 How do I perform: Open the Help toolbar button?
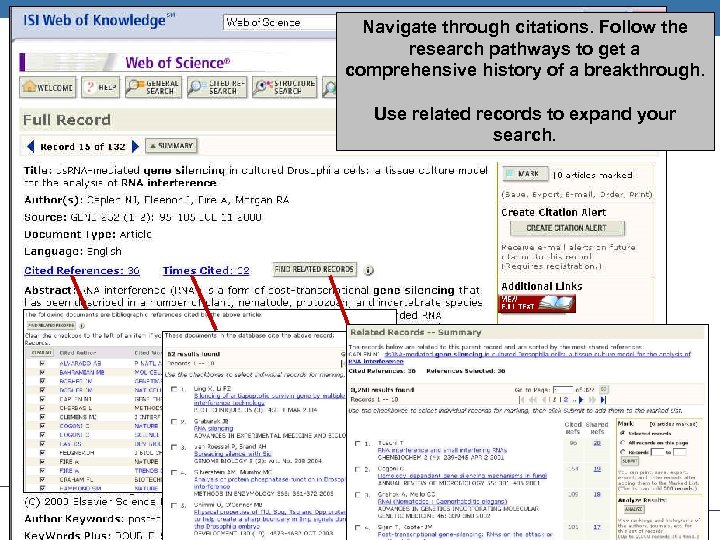101,87
